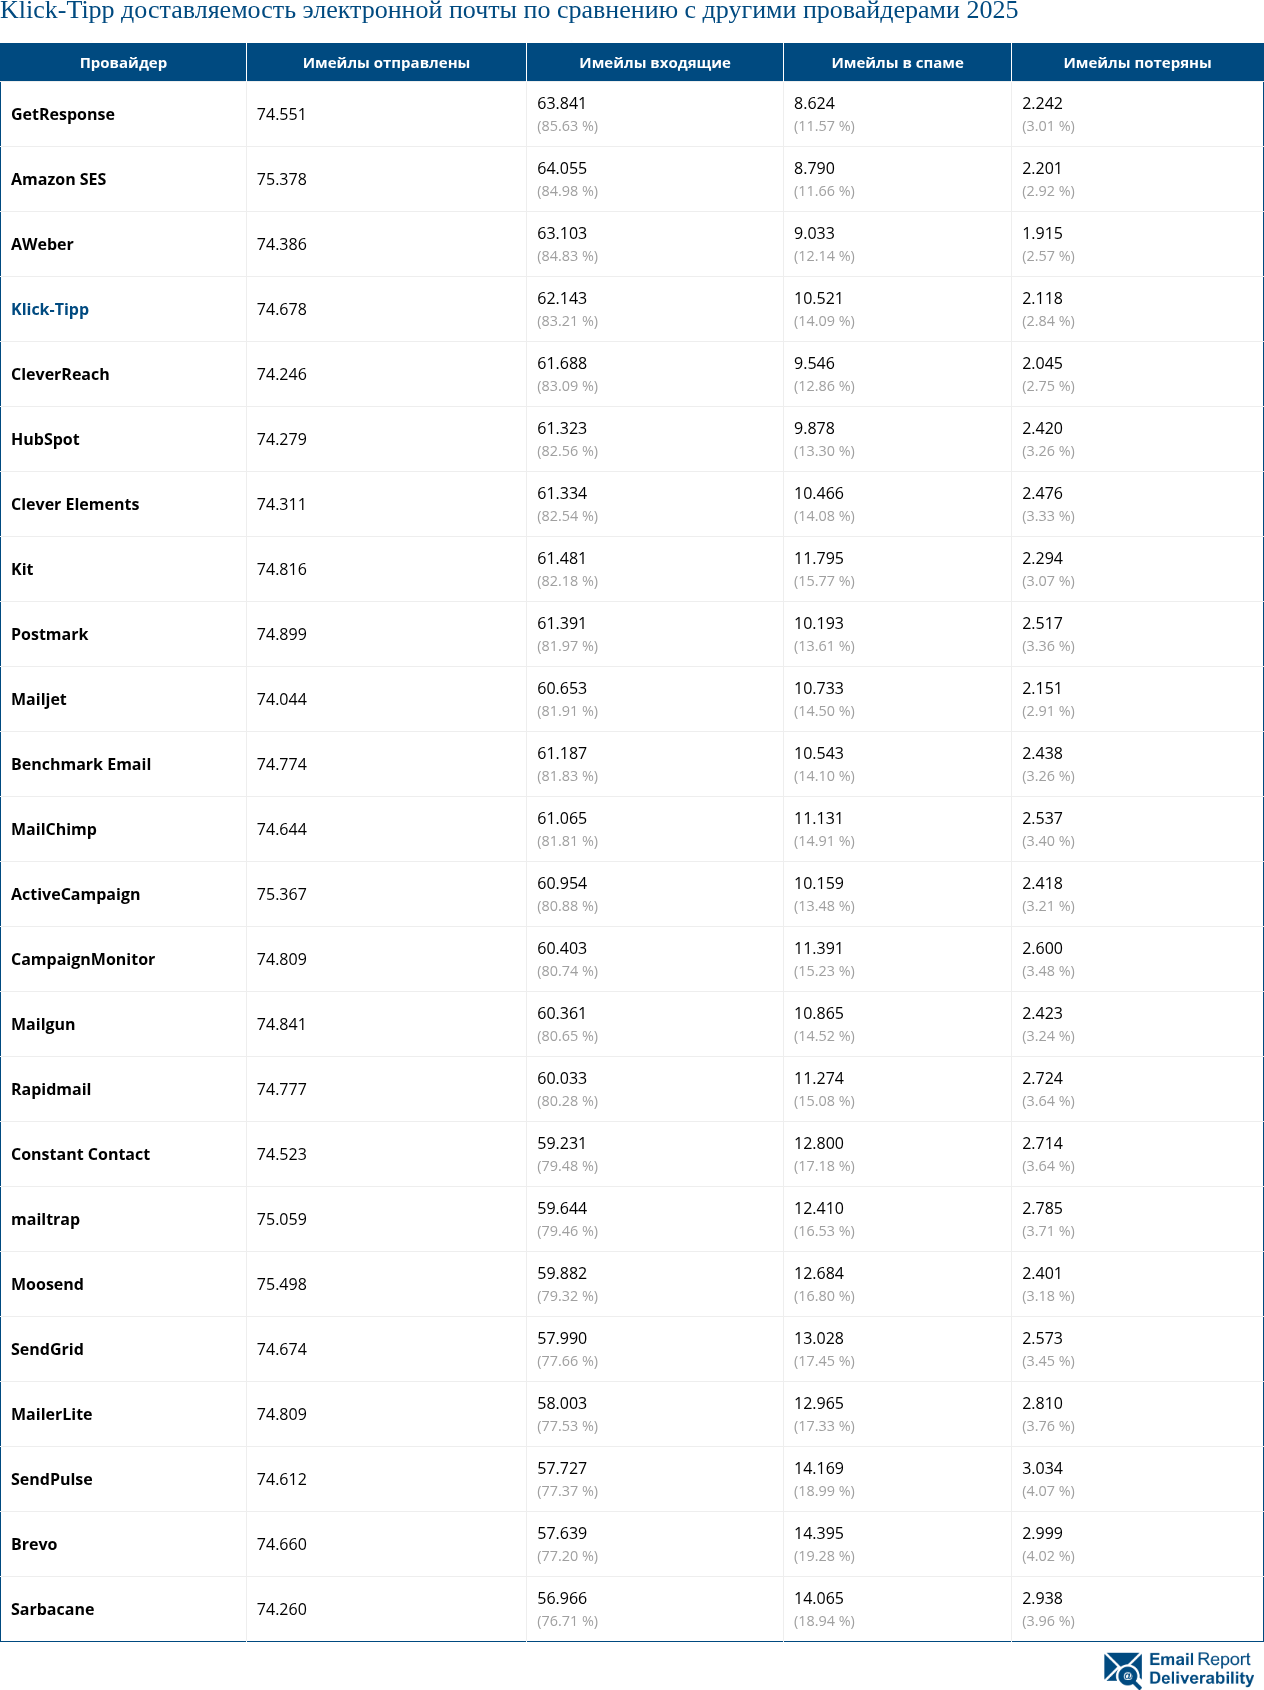Click the Email Report Deliverability logo icon
This screenshot has height=1690, width=1264.
pos(1123,1670)
